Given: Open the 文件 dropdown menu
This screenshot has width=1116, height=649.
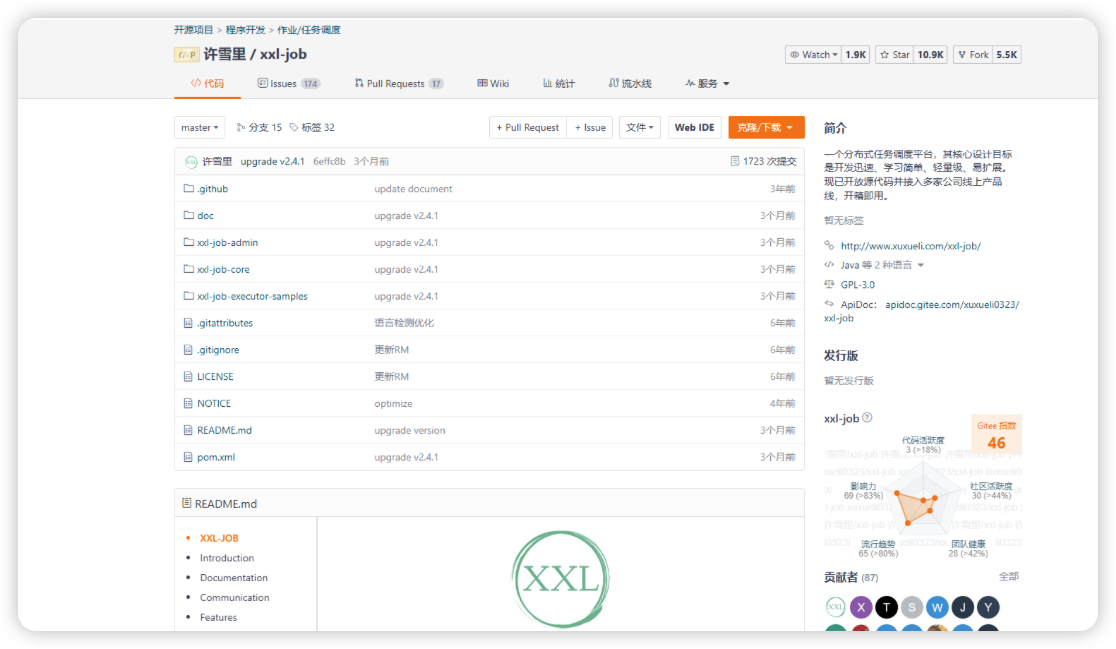Looking at the screenshot, I should coord(640,127).
